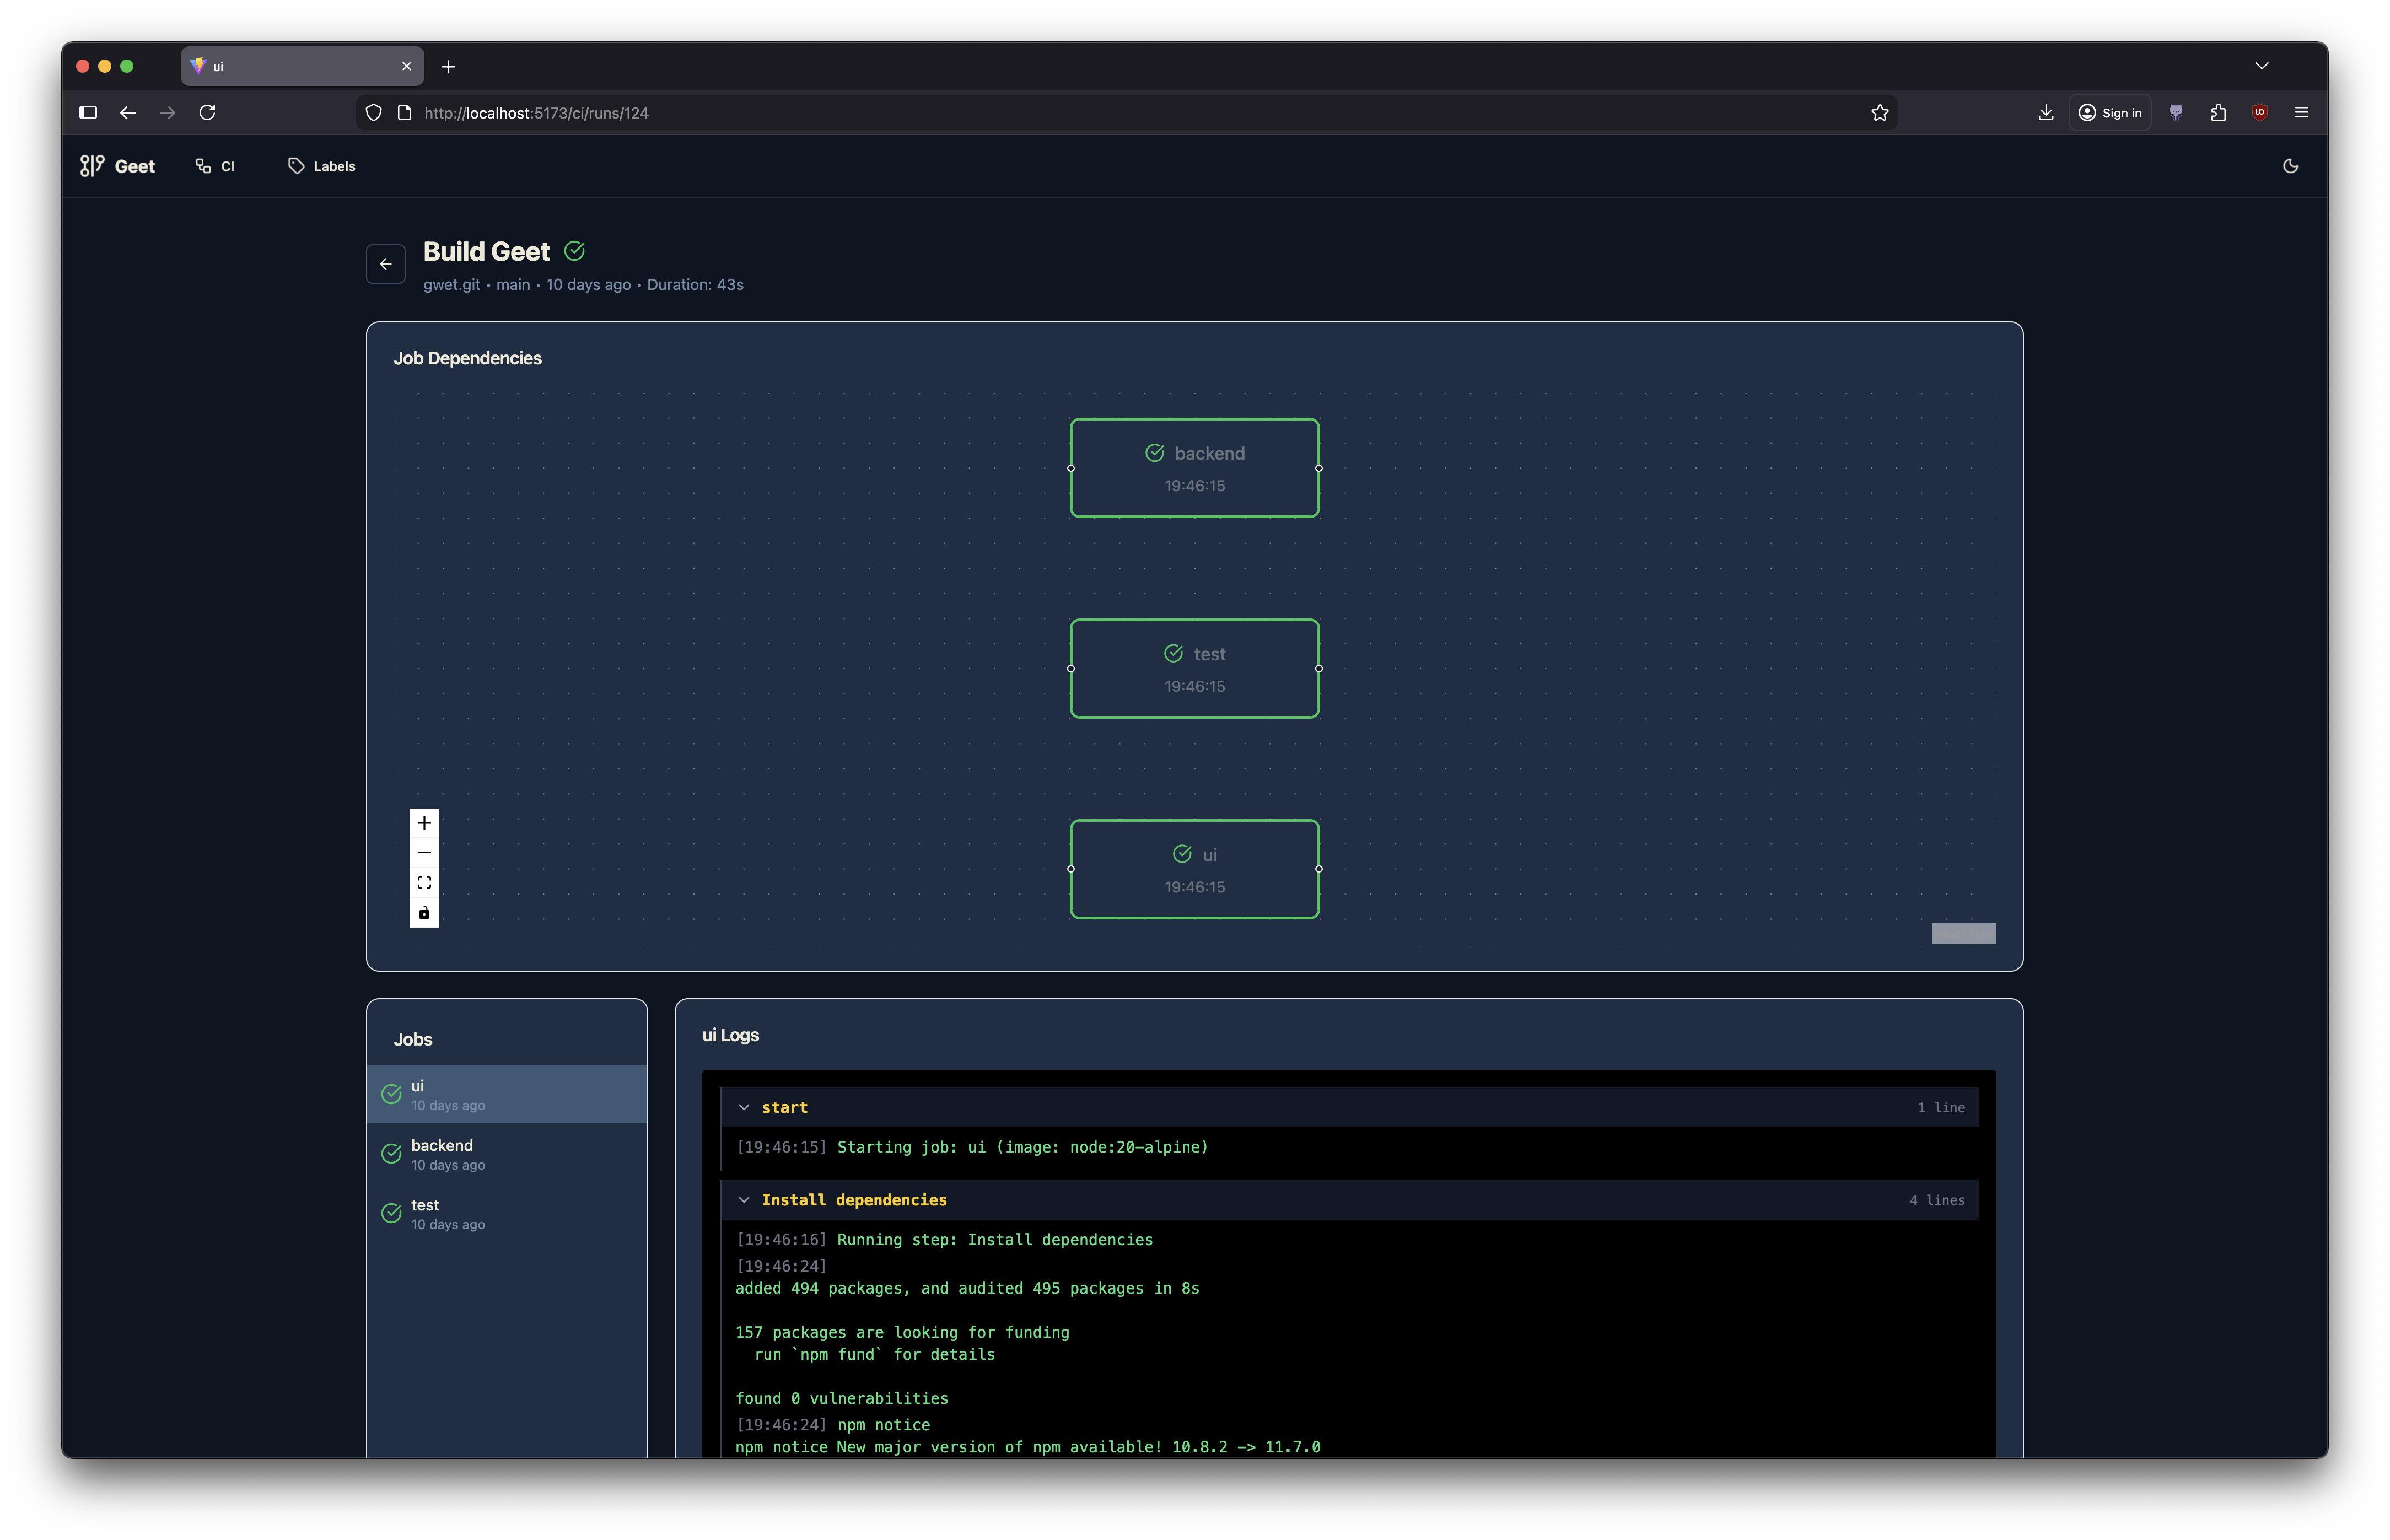2390x1540 pixels.
Task: Open the CI navigation item
Action: [x=215, y=166]
